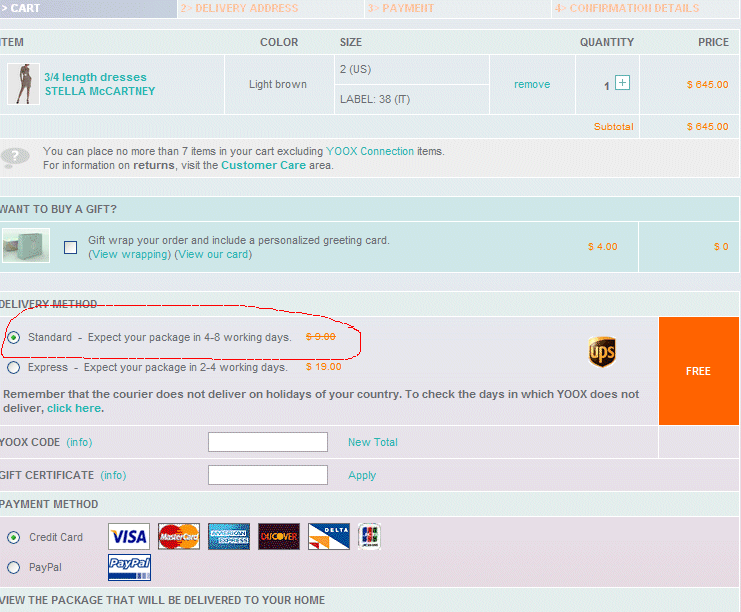
Task: Go to the Cart step tab
Action: 88,9
